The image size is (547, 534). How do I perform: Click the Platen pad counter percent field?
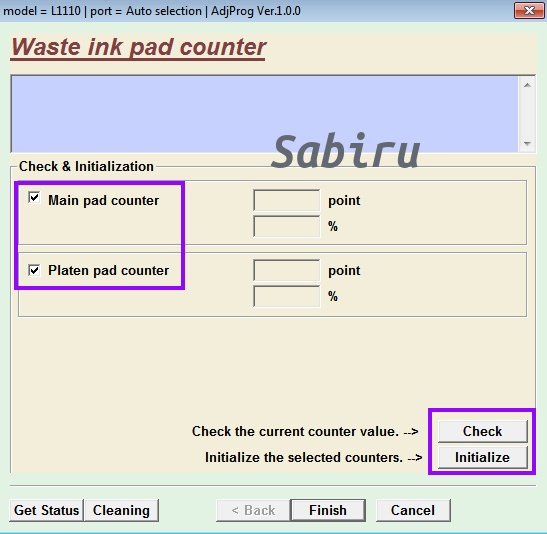(x=286, y=296)
